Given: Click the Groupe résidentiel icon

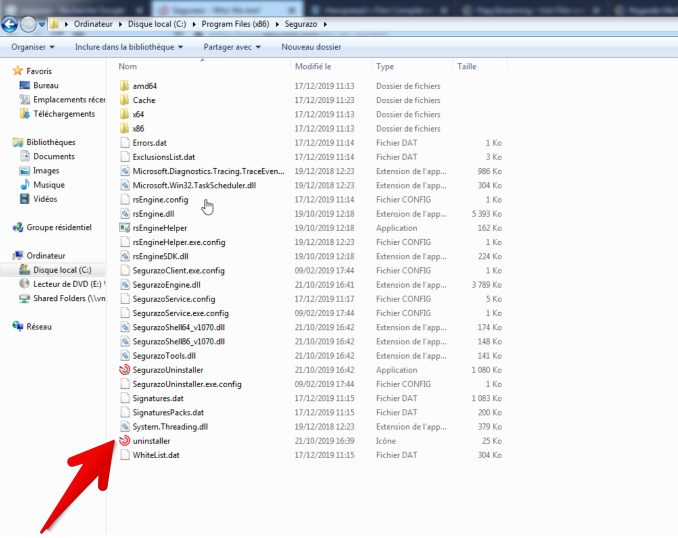Looking at the screenshot, I should coord(18,227).
